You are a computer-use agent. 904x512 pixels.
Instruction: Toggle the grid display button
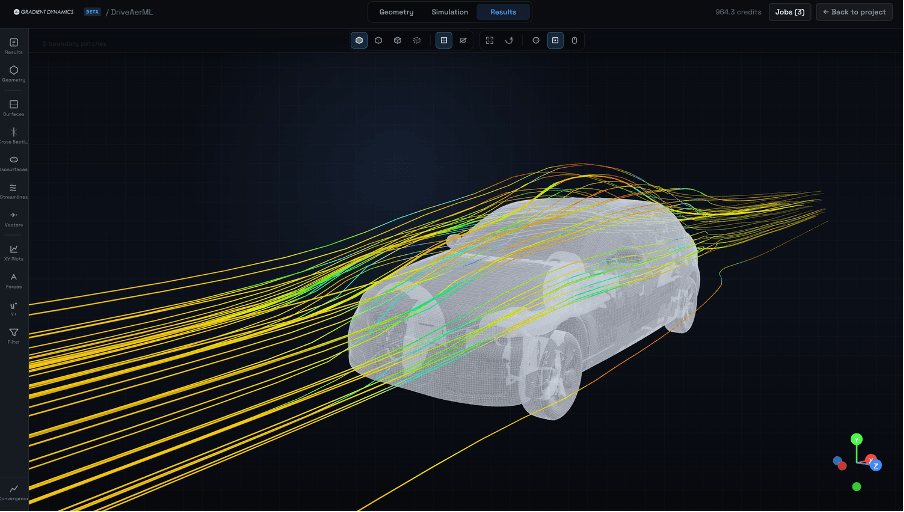point(444,40)
